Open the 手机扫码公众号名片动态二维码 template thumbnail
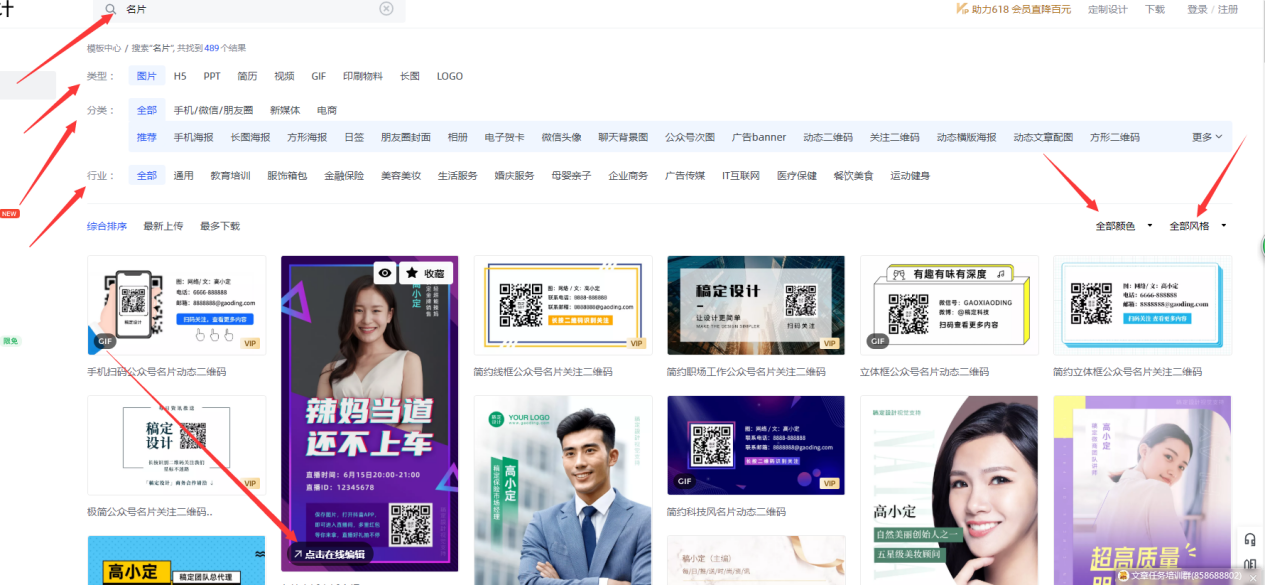 point(177,305)
